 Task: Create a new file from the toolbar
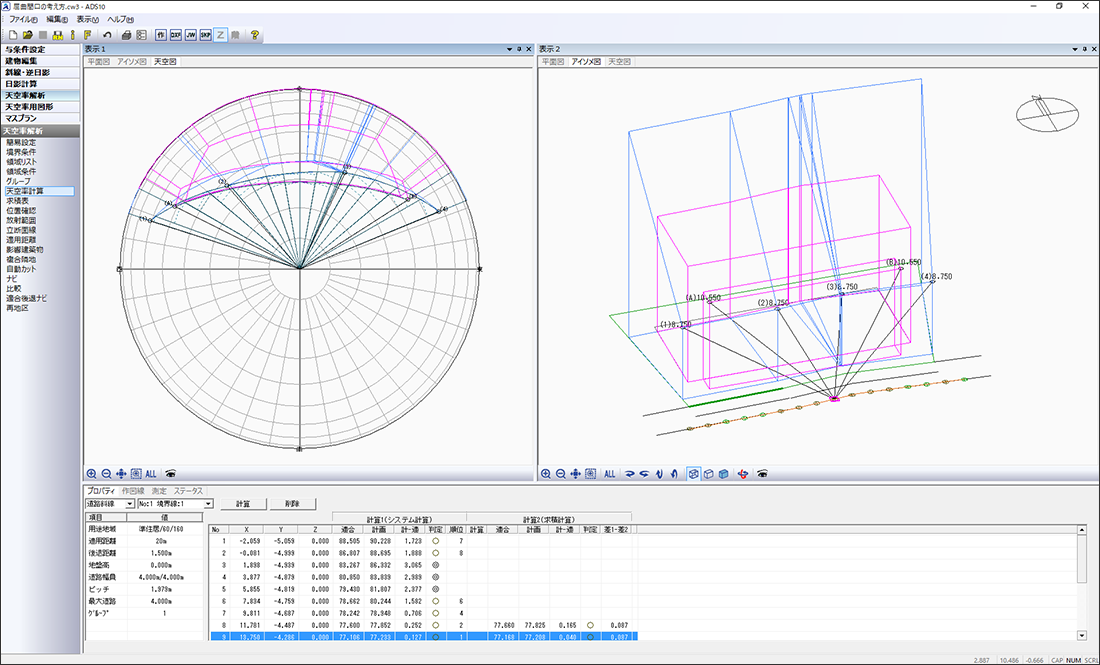13,34
